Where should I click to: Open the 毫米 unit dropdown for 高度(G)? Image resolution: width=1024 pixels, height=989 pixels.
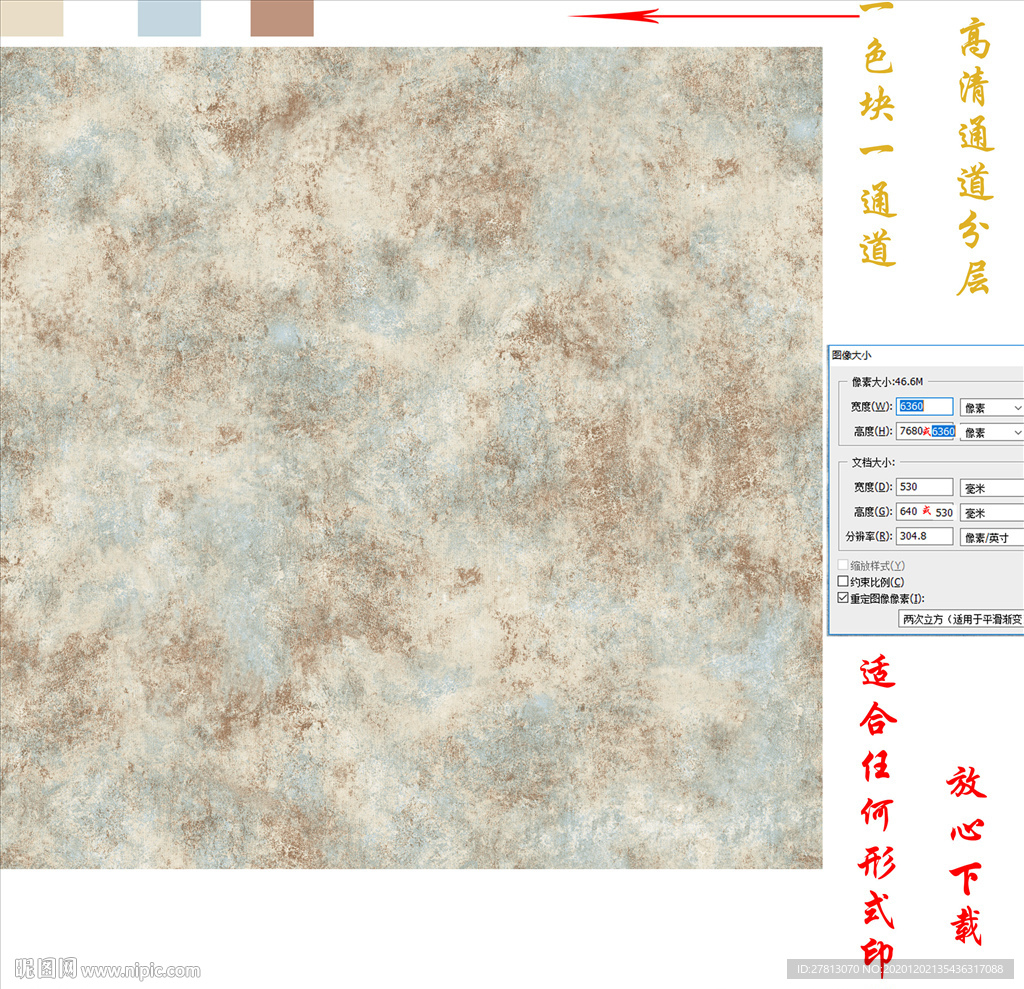(991, 513)
